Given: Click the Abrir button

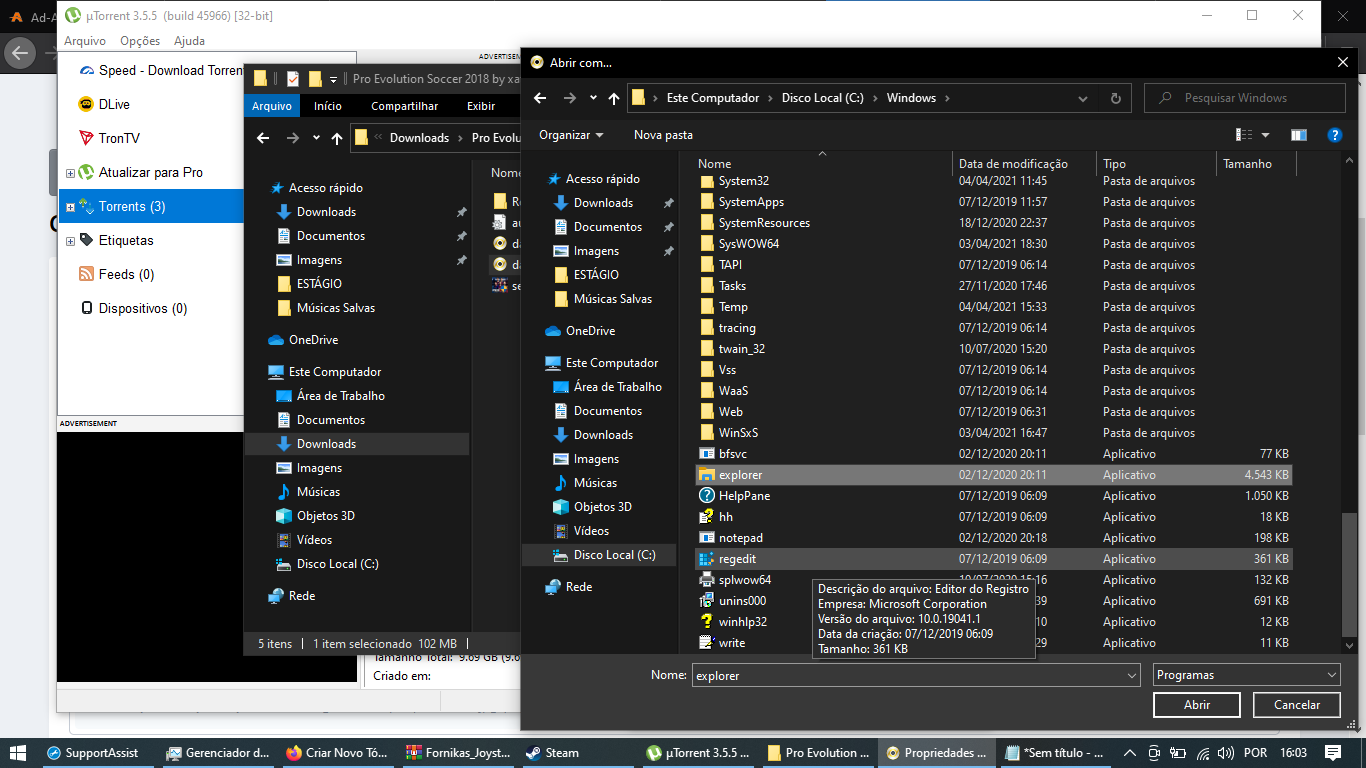Looking at the screenshot, I should [x=1197, y=705].
